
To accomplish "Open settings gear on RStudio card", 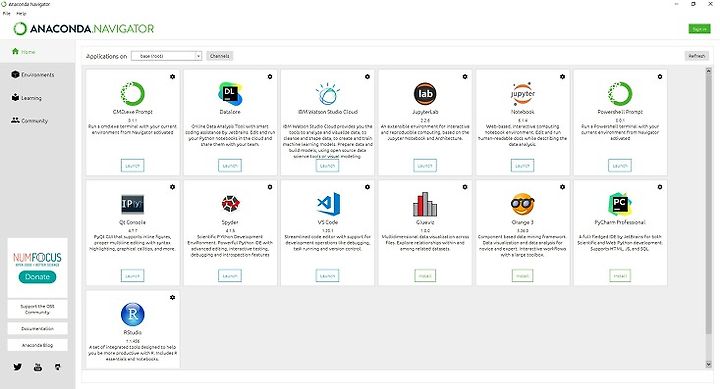I will pyautogui.click(x=172, y=297).
